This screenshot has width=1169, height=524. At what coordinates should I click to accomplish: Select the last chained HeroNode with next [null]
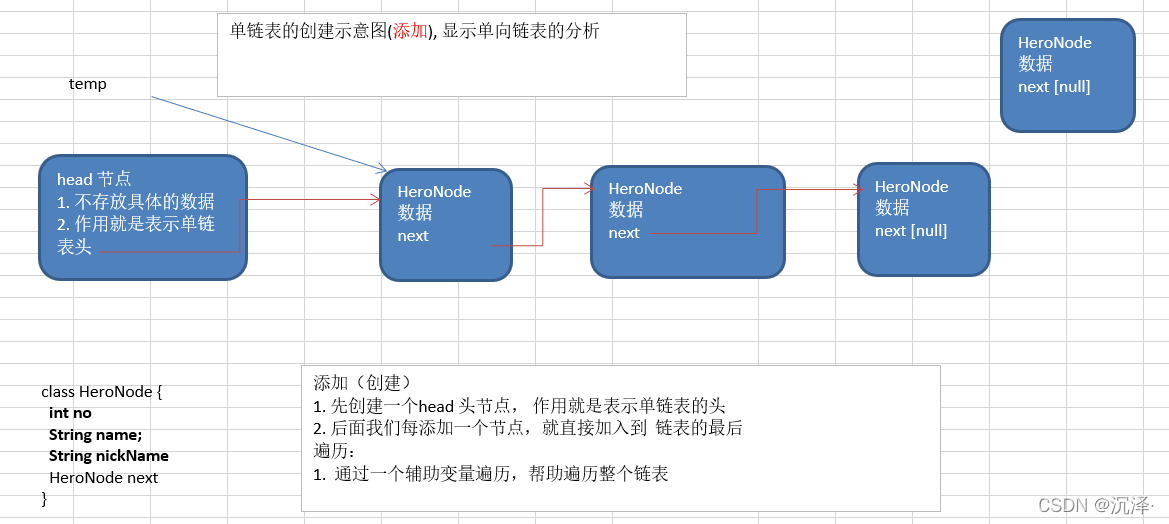coord(924,219)
